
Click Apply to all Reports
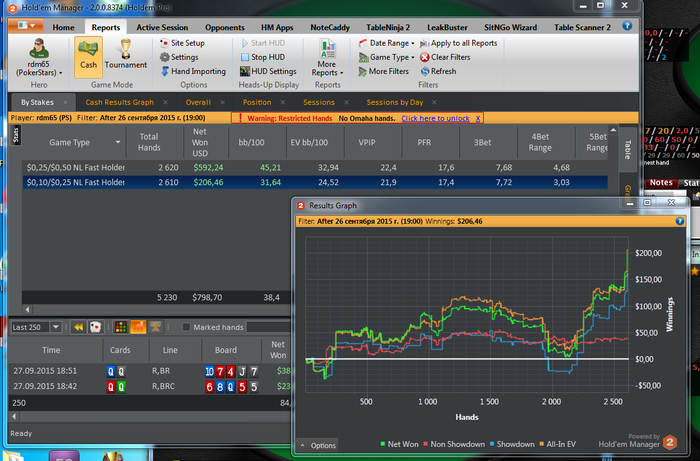click(x=458, y=43)
